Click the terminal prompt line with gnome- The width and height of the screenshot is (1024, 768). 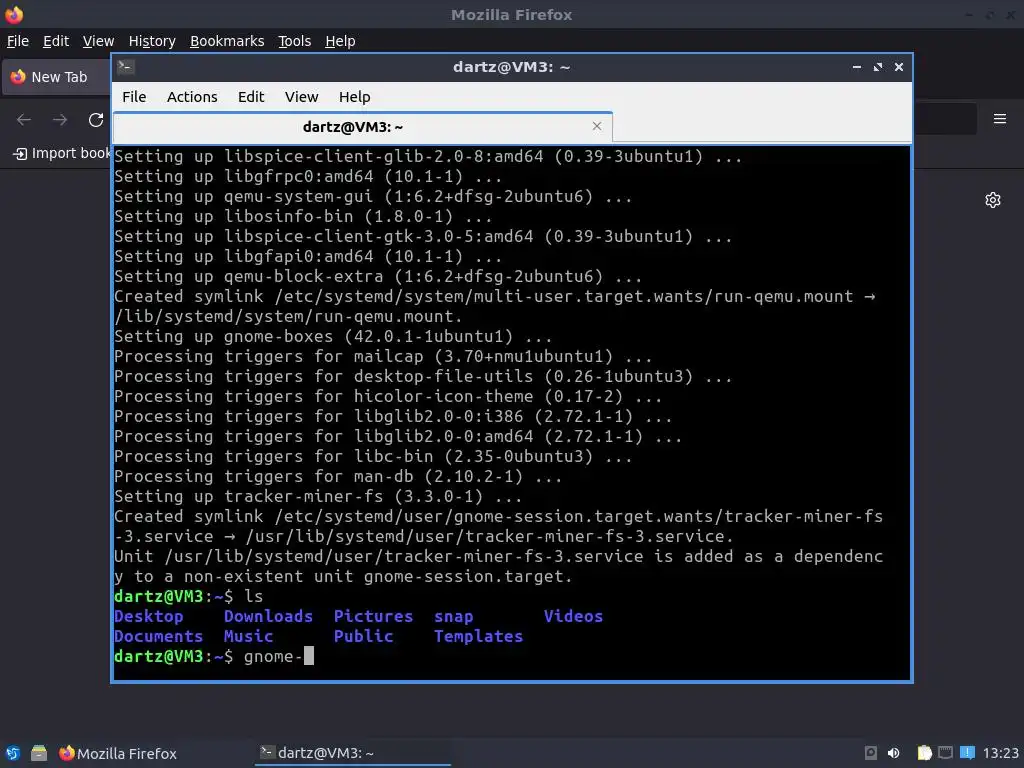pyautogui.click(x=214, y=656)
